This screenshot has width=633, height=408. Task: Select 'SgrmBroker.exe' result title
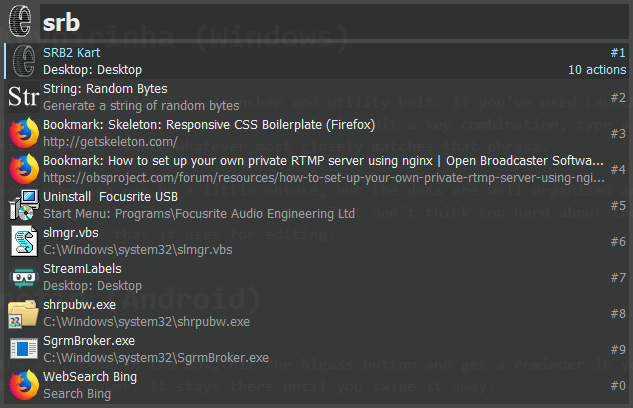click(89, 341)
